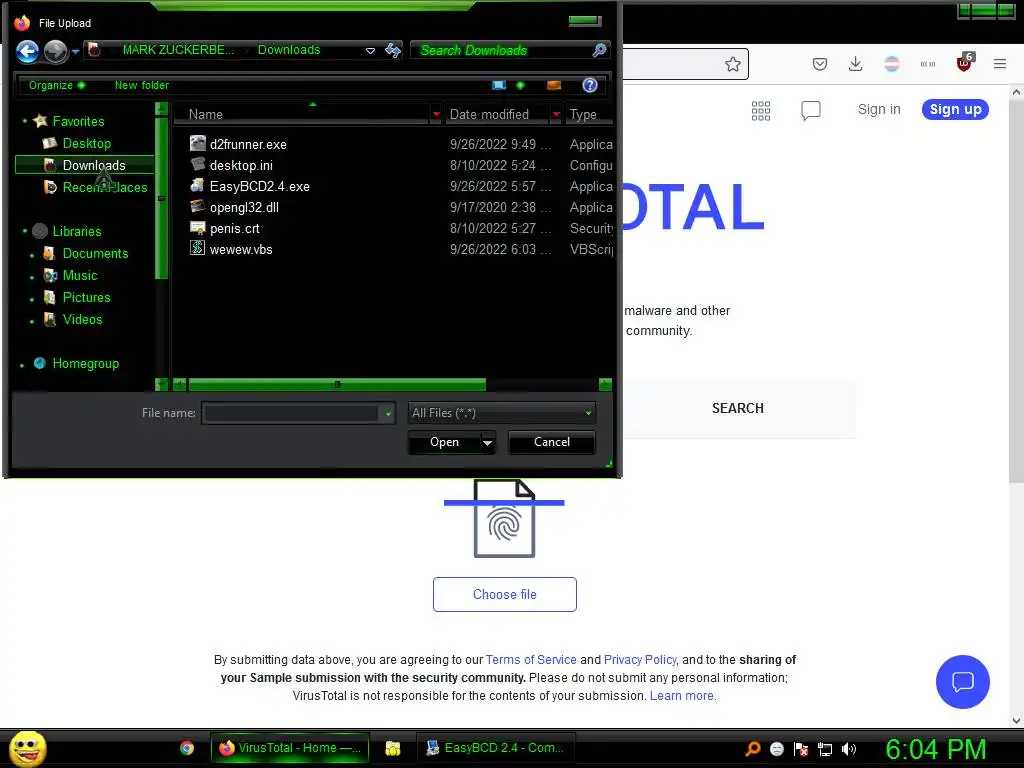Select the file EasyBCD2.4.exe
Viewport: 1024px width, 768px height.
259,186
